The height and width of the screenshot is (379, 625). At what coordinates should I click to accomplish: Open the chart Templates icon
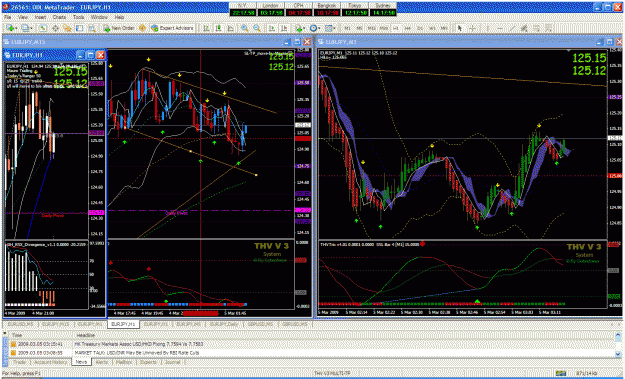(x=328, y=28)
